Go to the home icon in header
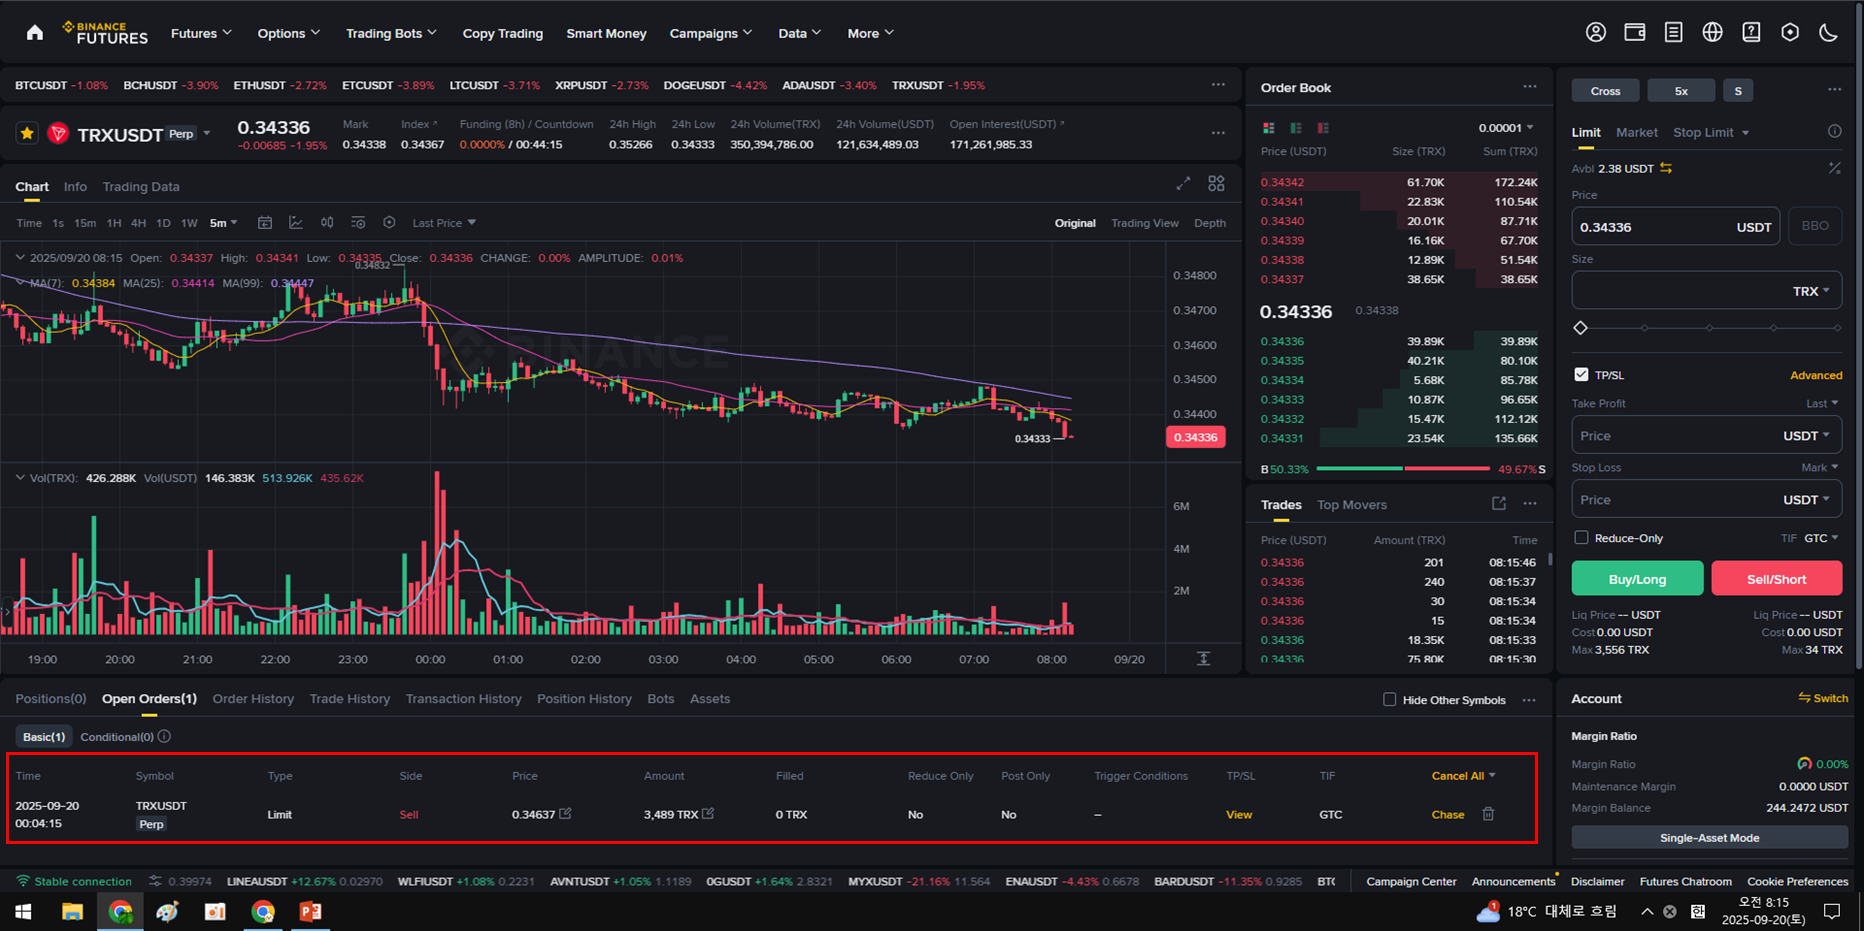The image size is (1864, 931). tap(35, 33)
